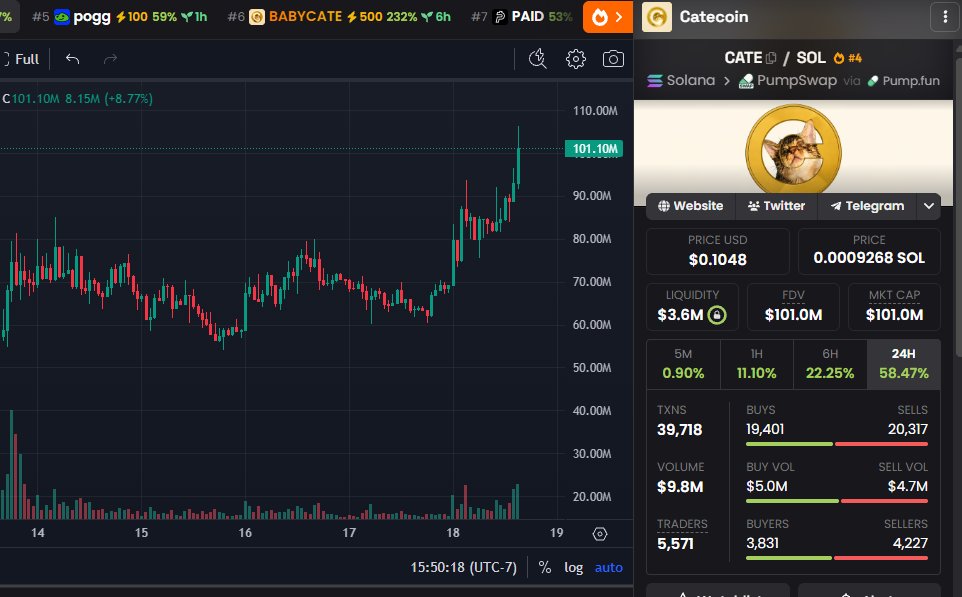Open the price scale settings icon
The image size is (962, 597).
[599, 534]
